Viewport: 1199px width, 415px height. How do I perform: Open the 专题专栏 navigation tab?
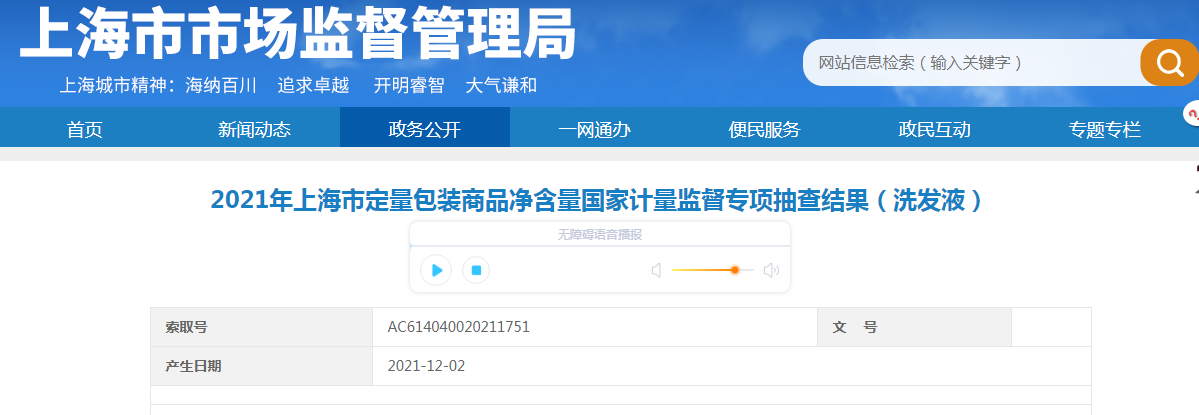(x=1105, y=129)
